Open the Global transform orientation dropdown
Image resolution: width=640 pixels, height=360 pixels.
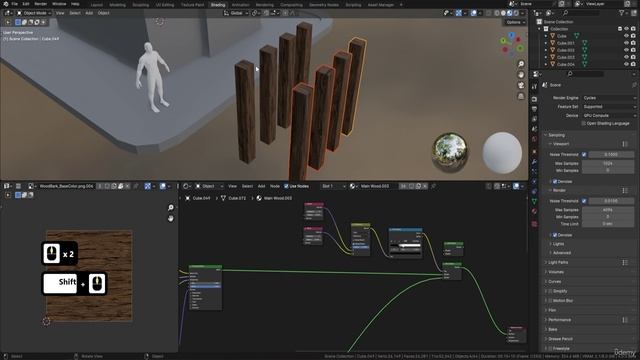coord(236,13)
